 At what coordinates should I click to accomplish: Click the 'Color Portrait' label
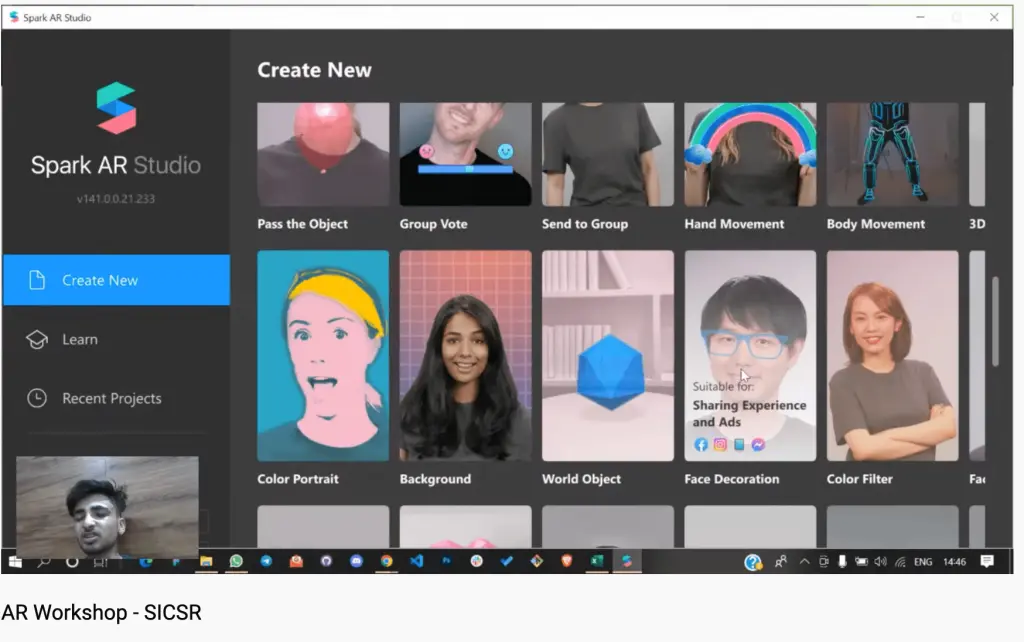point(298,479)
